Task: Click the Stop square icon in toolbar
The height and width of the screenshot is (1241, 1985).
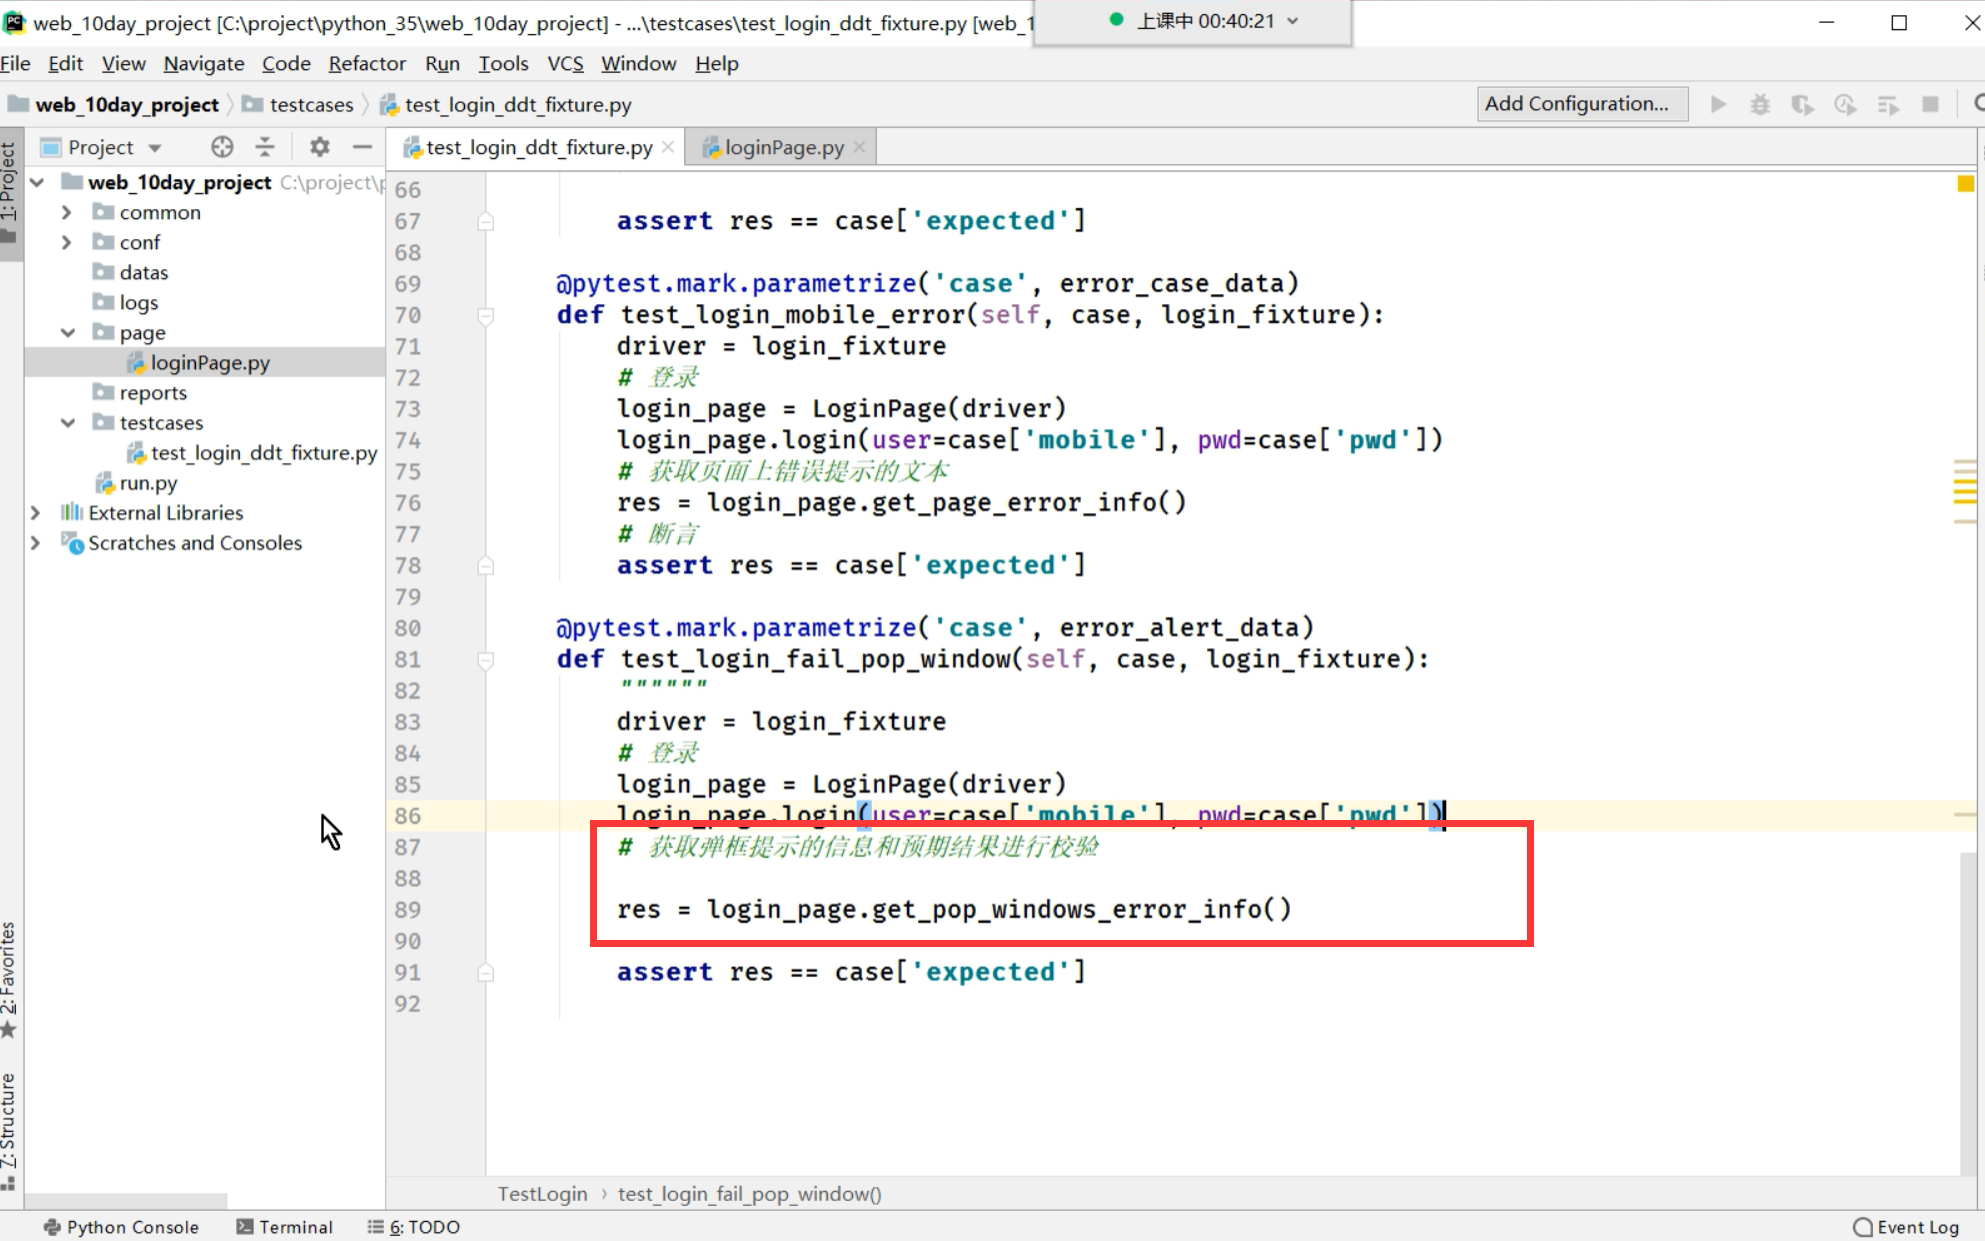Action: pos(1930,104)
